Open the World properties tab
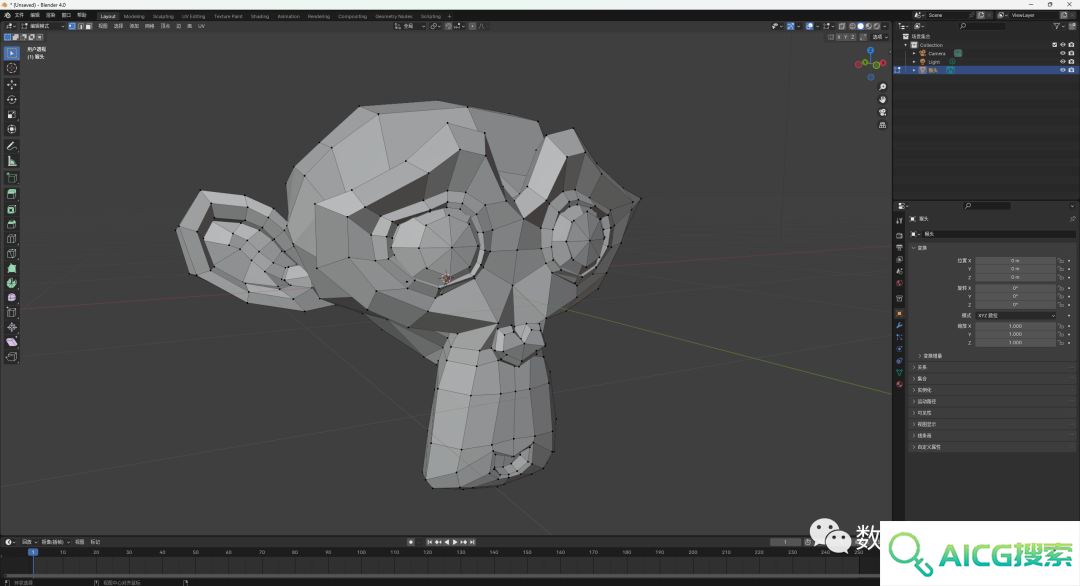This screenshot has height=586, width=1080. coord(900,283)
